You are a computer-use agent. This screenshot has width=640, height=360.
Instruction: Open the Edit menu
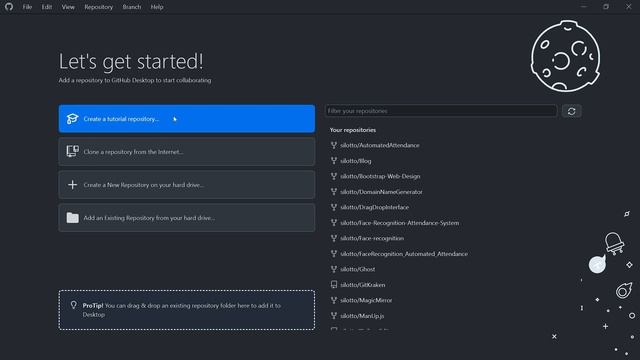[x=47, y=7]
